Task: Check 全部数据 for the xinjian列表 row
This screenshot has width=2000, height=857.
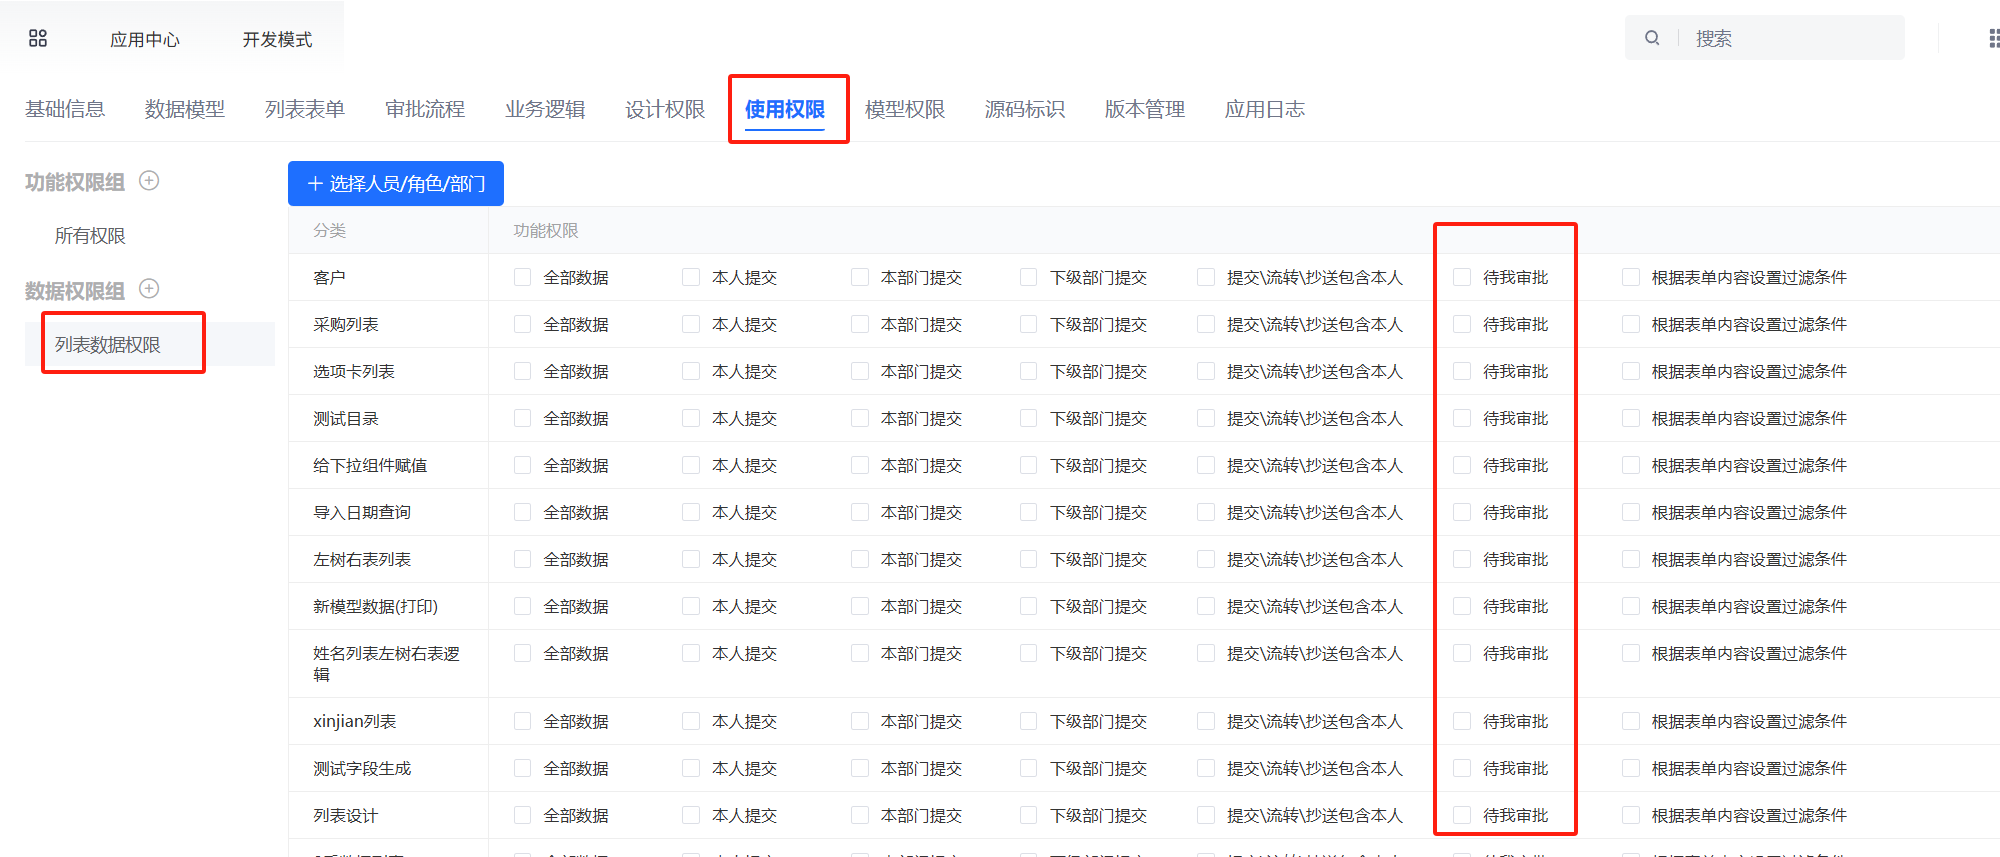Action: (x=522, y=721)
